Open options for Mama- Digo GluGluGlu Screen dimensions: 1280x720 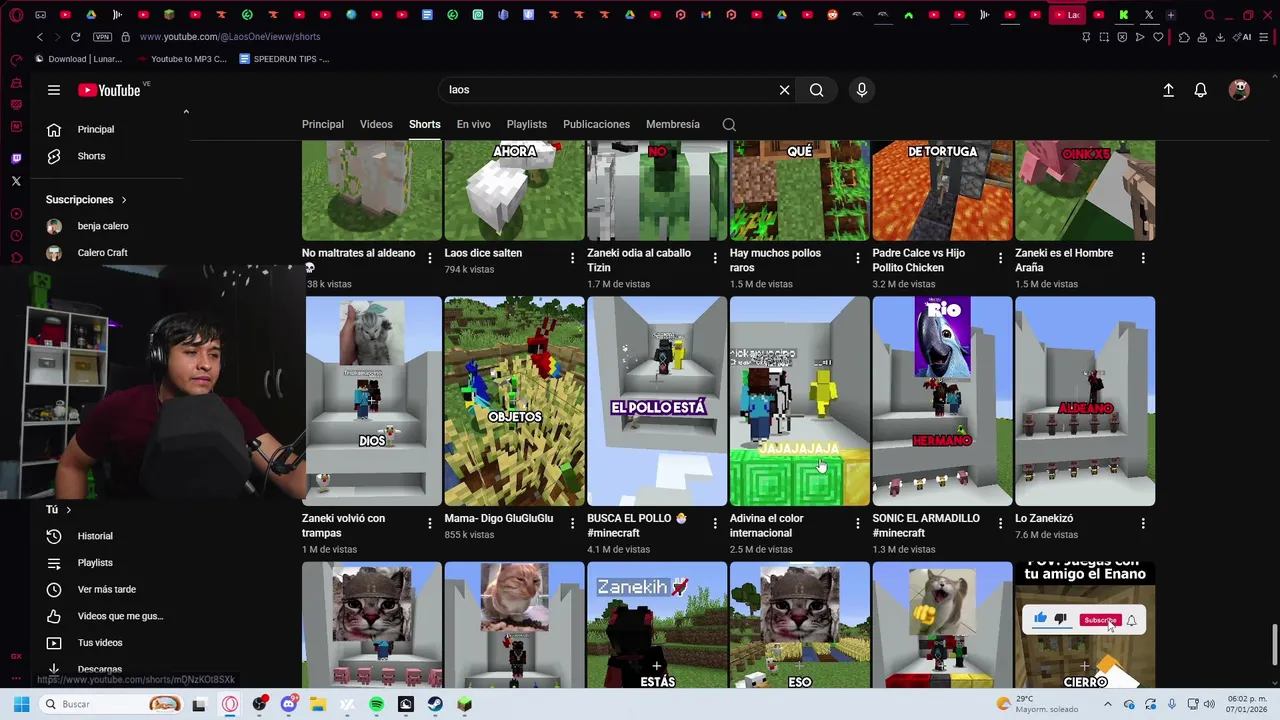pos(572,523)
